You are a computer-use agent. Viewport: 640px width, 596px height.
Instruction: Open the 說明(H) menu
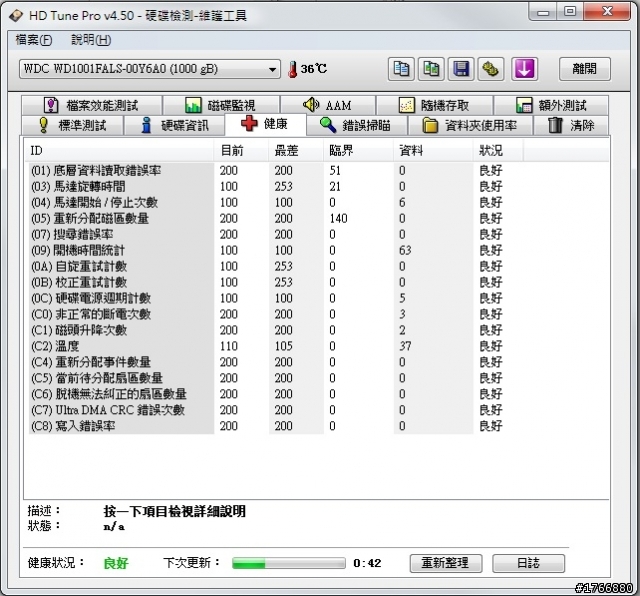(91, 40)
